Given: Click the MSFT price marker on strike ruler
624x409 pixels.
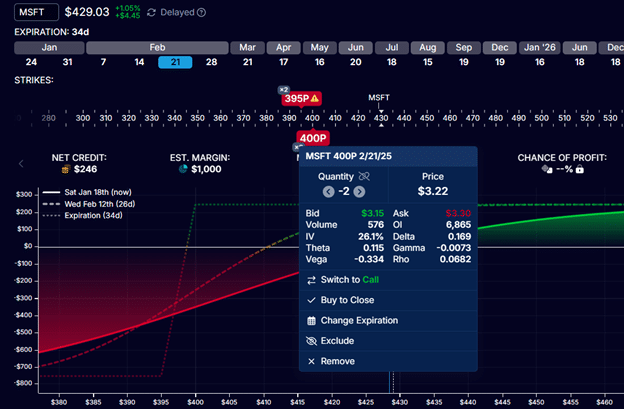Looking at the screenshot, I should click(x=379, y=98).
